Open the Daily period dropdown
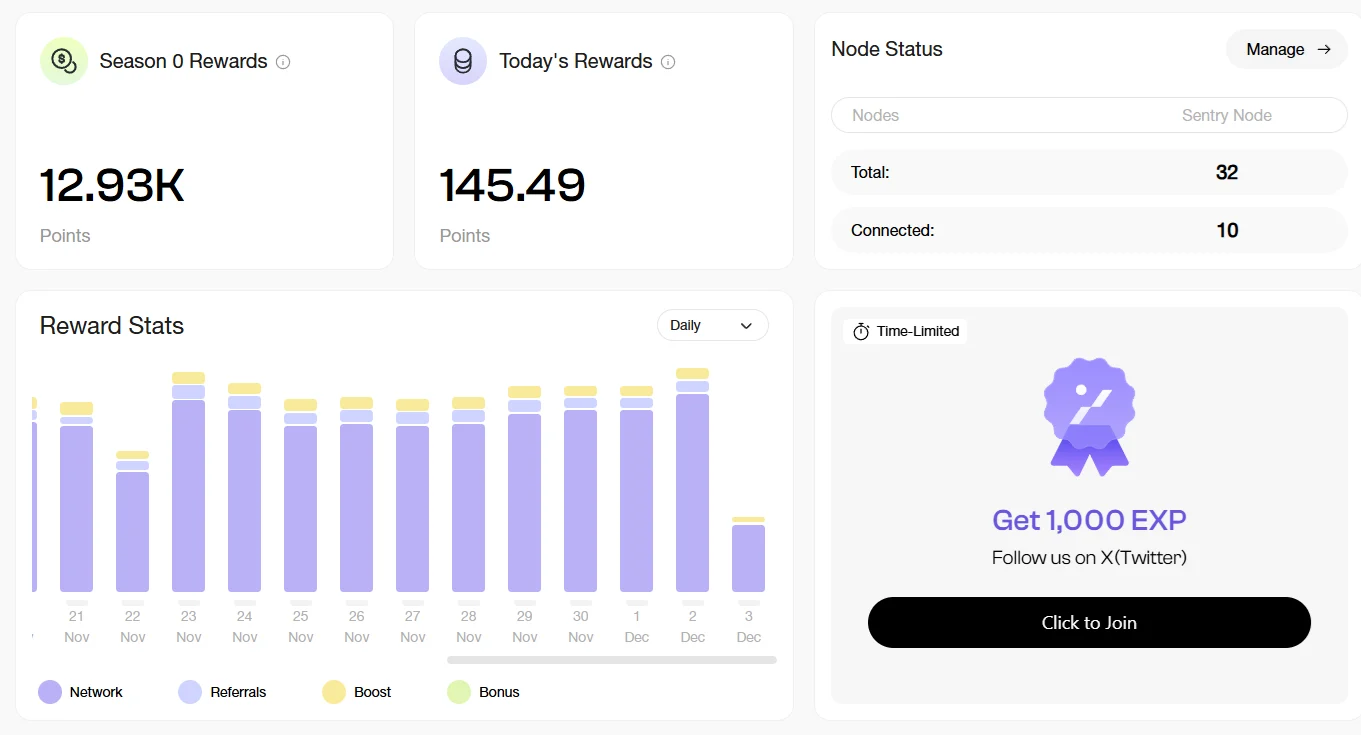This screenshot has width=1361, height=735. [713, 325]
